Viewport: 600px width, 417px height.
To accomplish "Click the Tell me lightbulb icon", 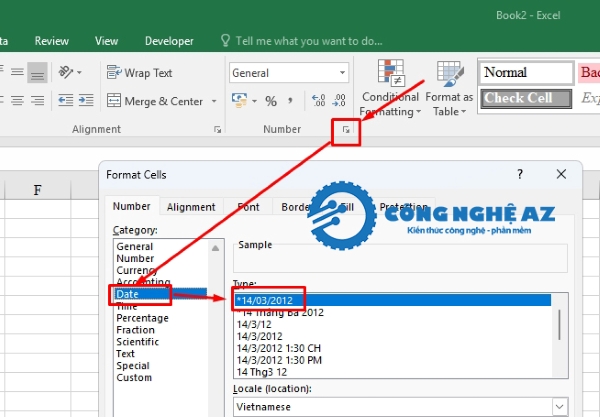I will click(x=225, y=41).
